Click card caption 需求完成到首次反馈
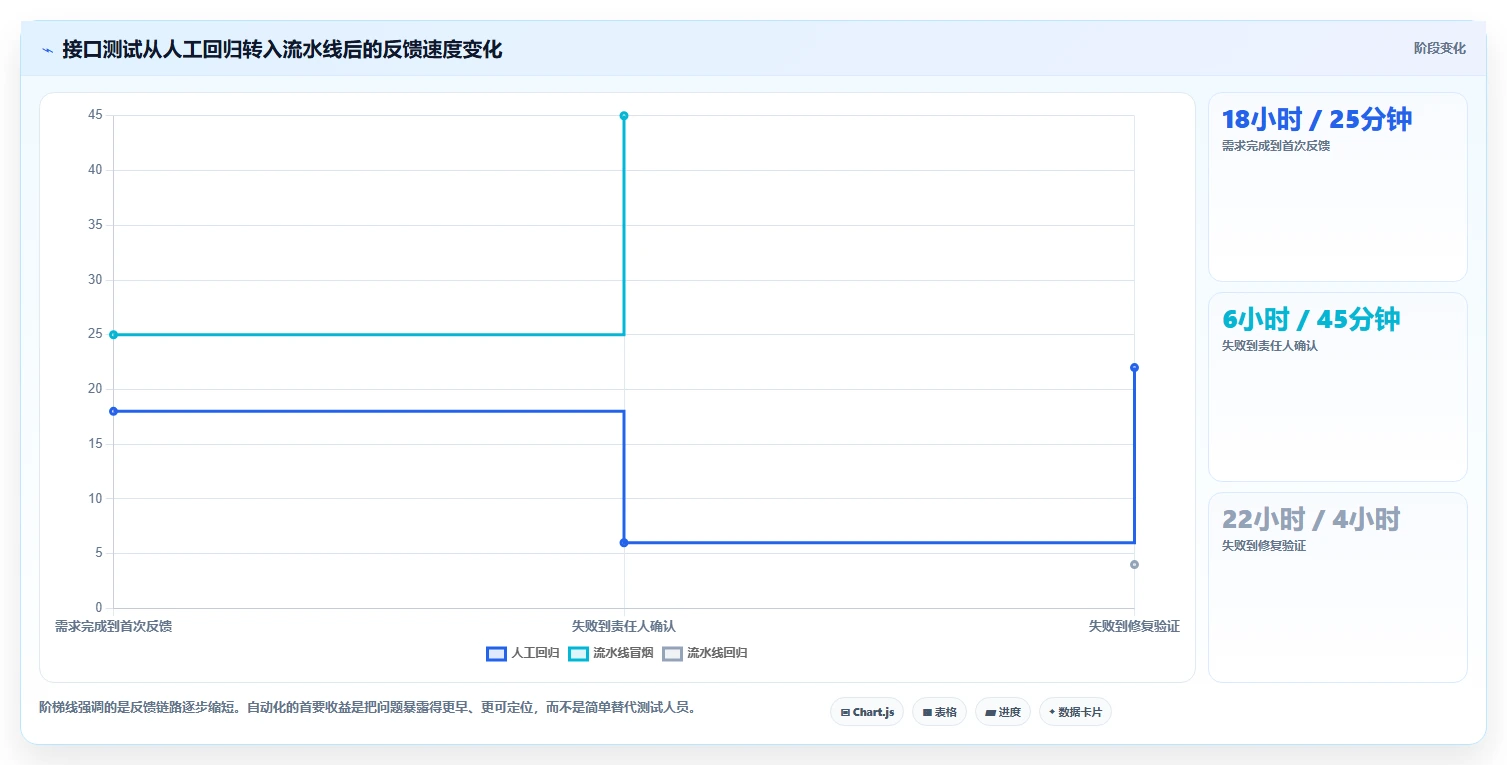 (x=1276, y=145)
